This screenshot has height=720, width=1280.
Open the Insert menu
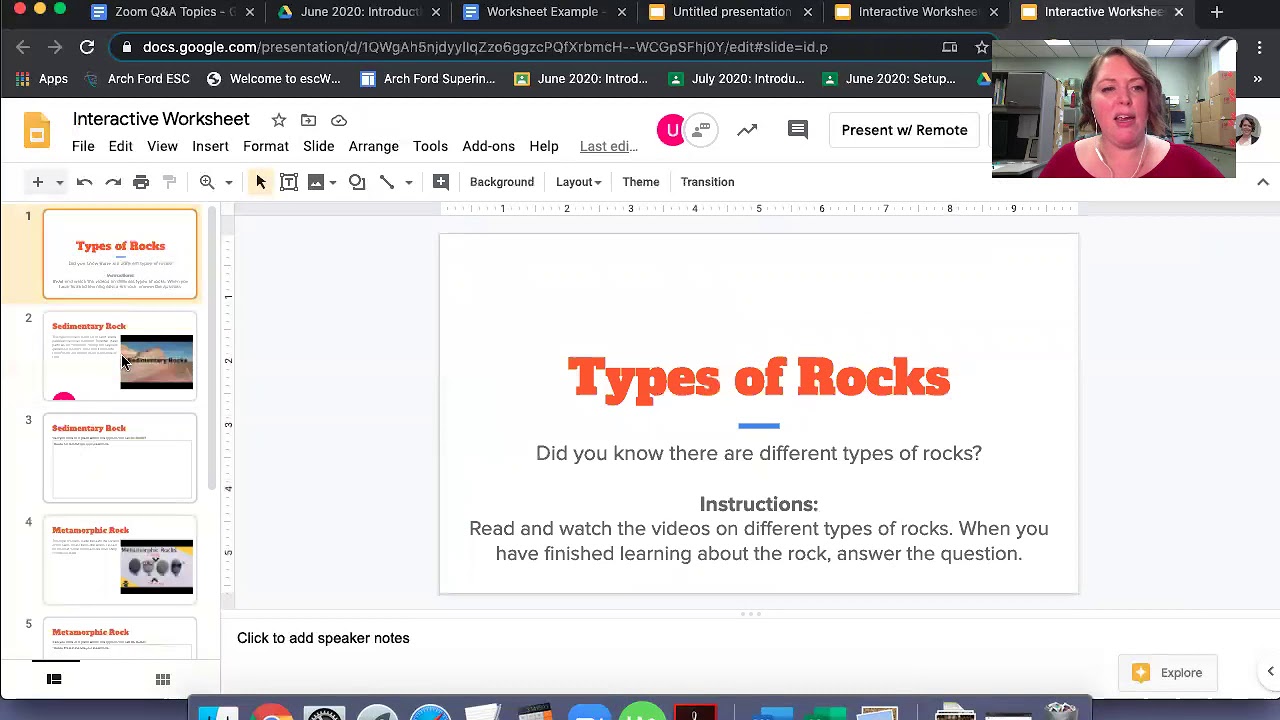(210, 146)
